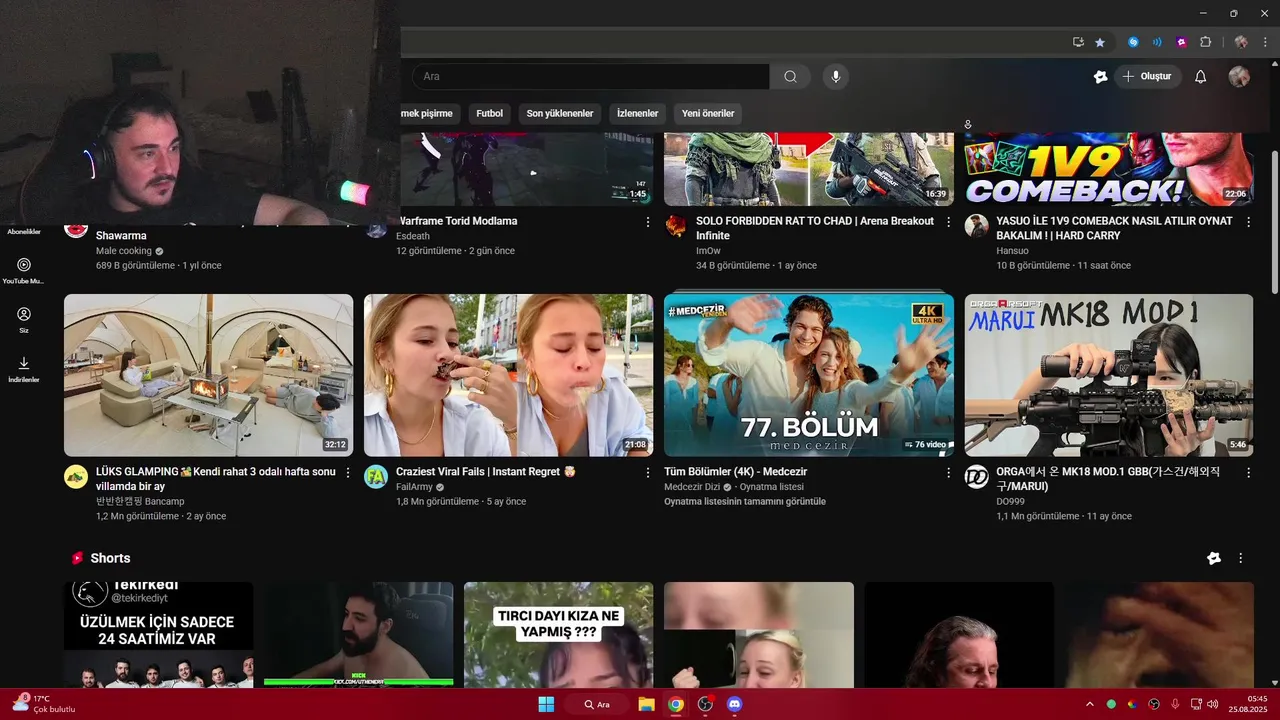The image size is (1280, 720).
Task: Start voice search with microphone icon
Action: 836,77
